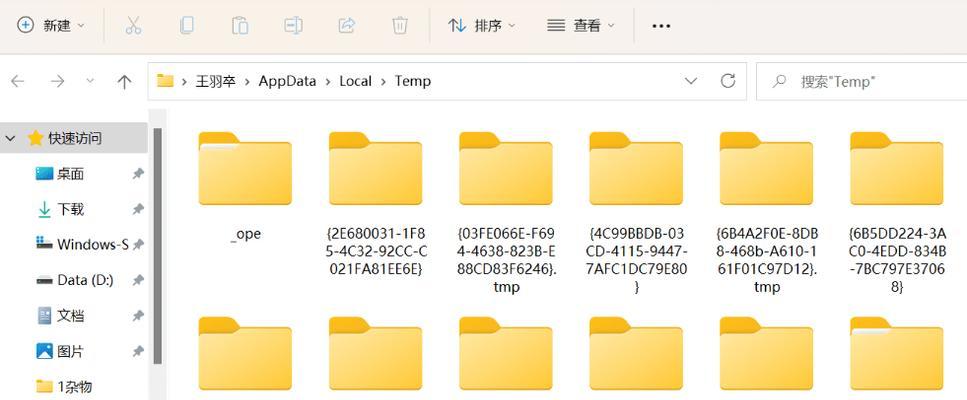Open the three-dot more options menu
This screenshot has height=400, width=967.
(x=661, y=26)
